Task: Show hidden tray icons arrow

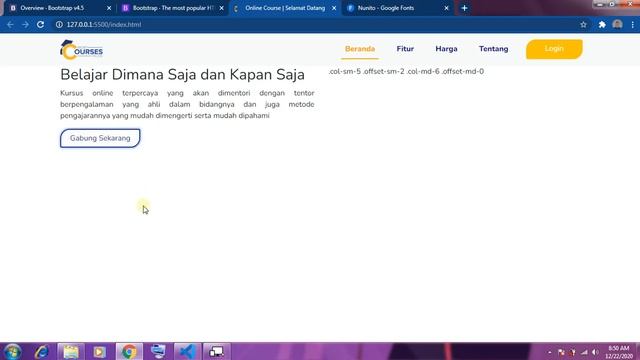Action: [x=550, y=352]
